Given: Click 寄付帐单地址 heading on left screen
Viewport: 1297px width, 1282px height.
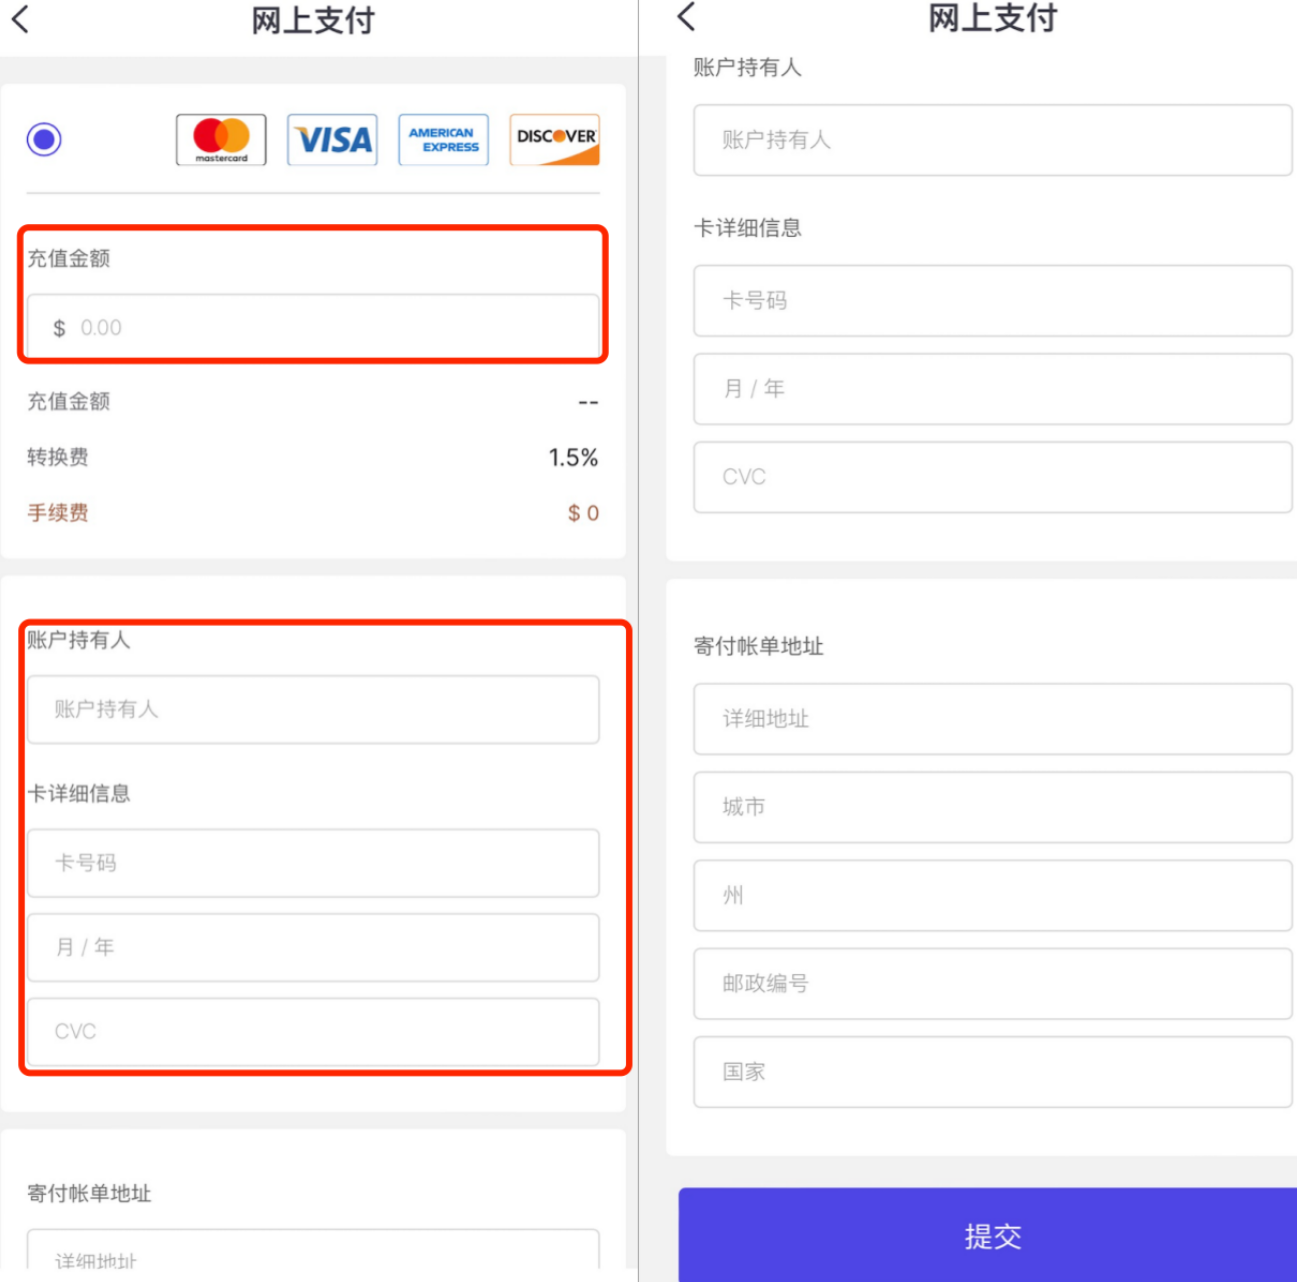Looking at the screenshot, I should pos(89,1193).
